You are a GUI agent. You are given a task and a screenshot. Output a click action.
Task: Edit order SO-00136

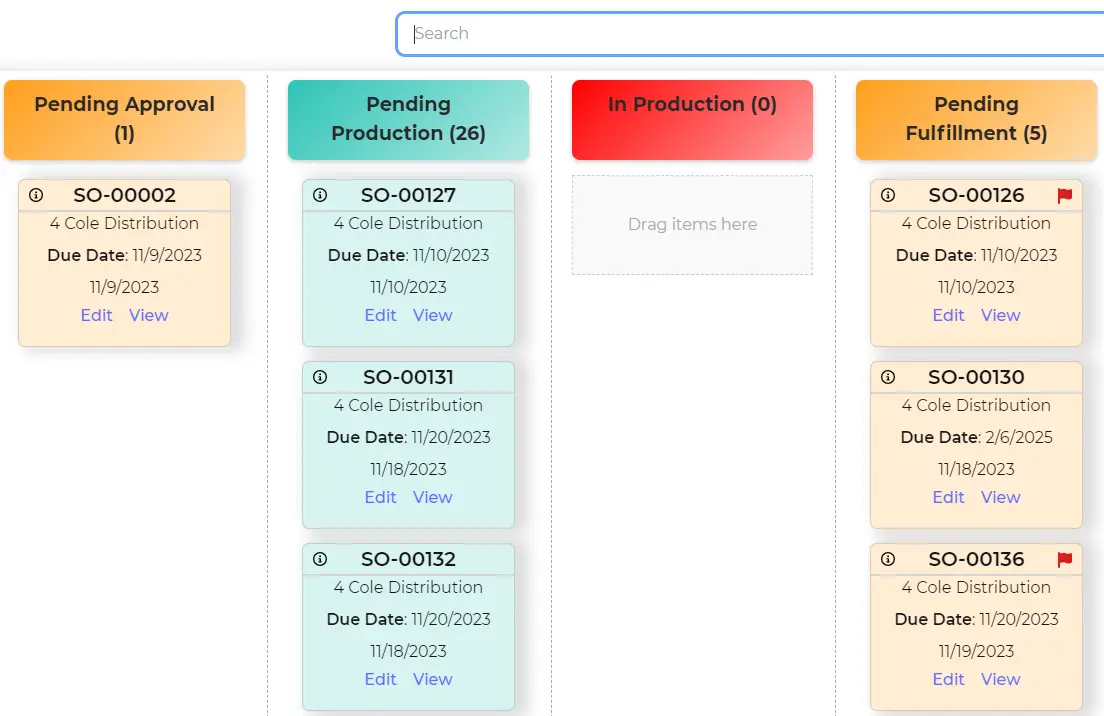948,679
